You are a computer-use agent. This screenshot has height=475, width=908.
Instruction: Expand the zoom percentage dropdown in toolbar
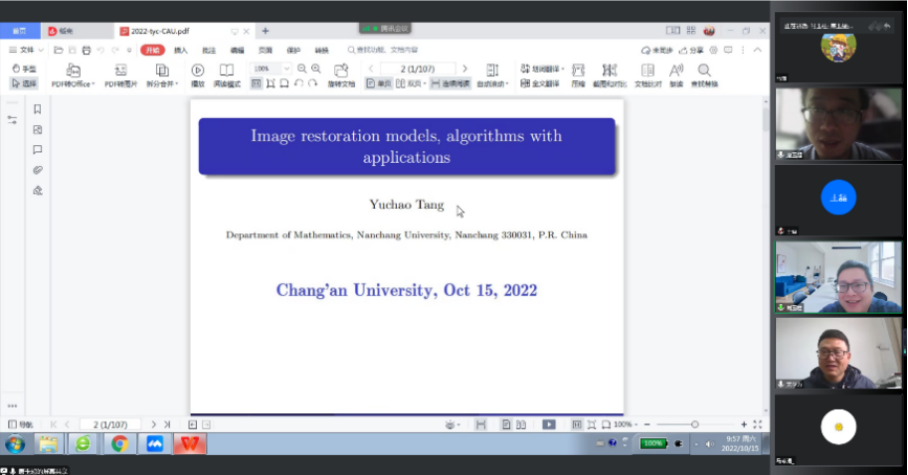(x=287, y=68)
